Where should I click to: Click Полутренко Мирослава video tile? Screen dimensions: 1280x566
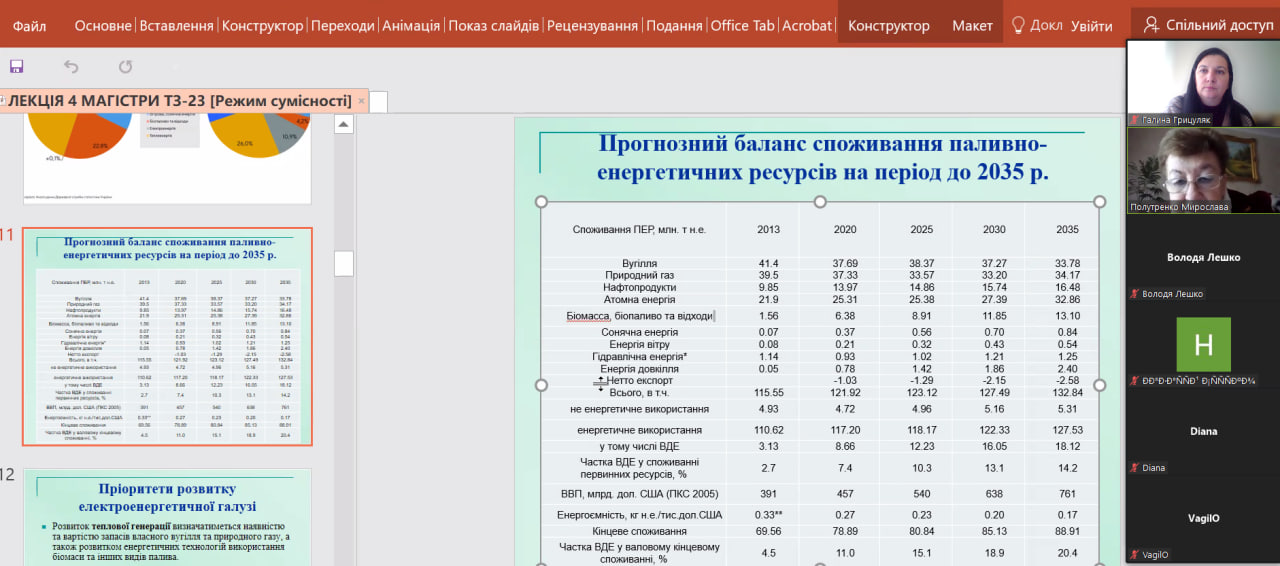tap(1203, 170)
